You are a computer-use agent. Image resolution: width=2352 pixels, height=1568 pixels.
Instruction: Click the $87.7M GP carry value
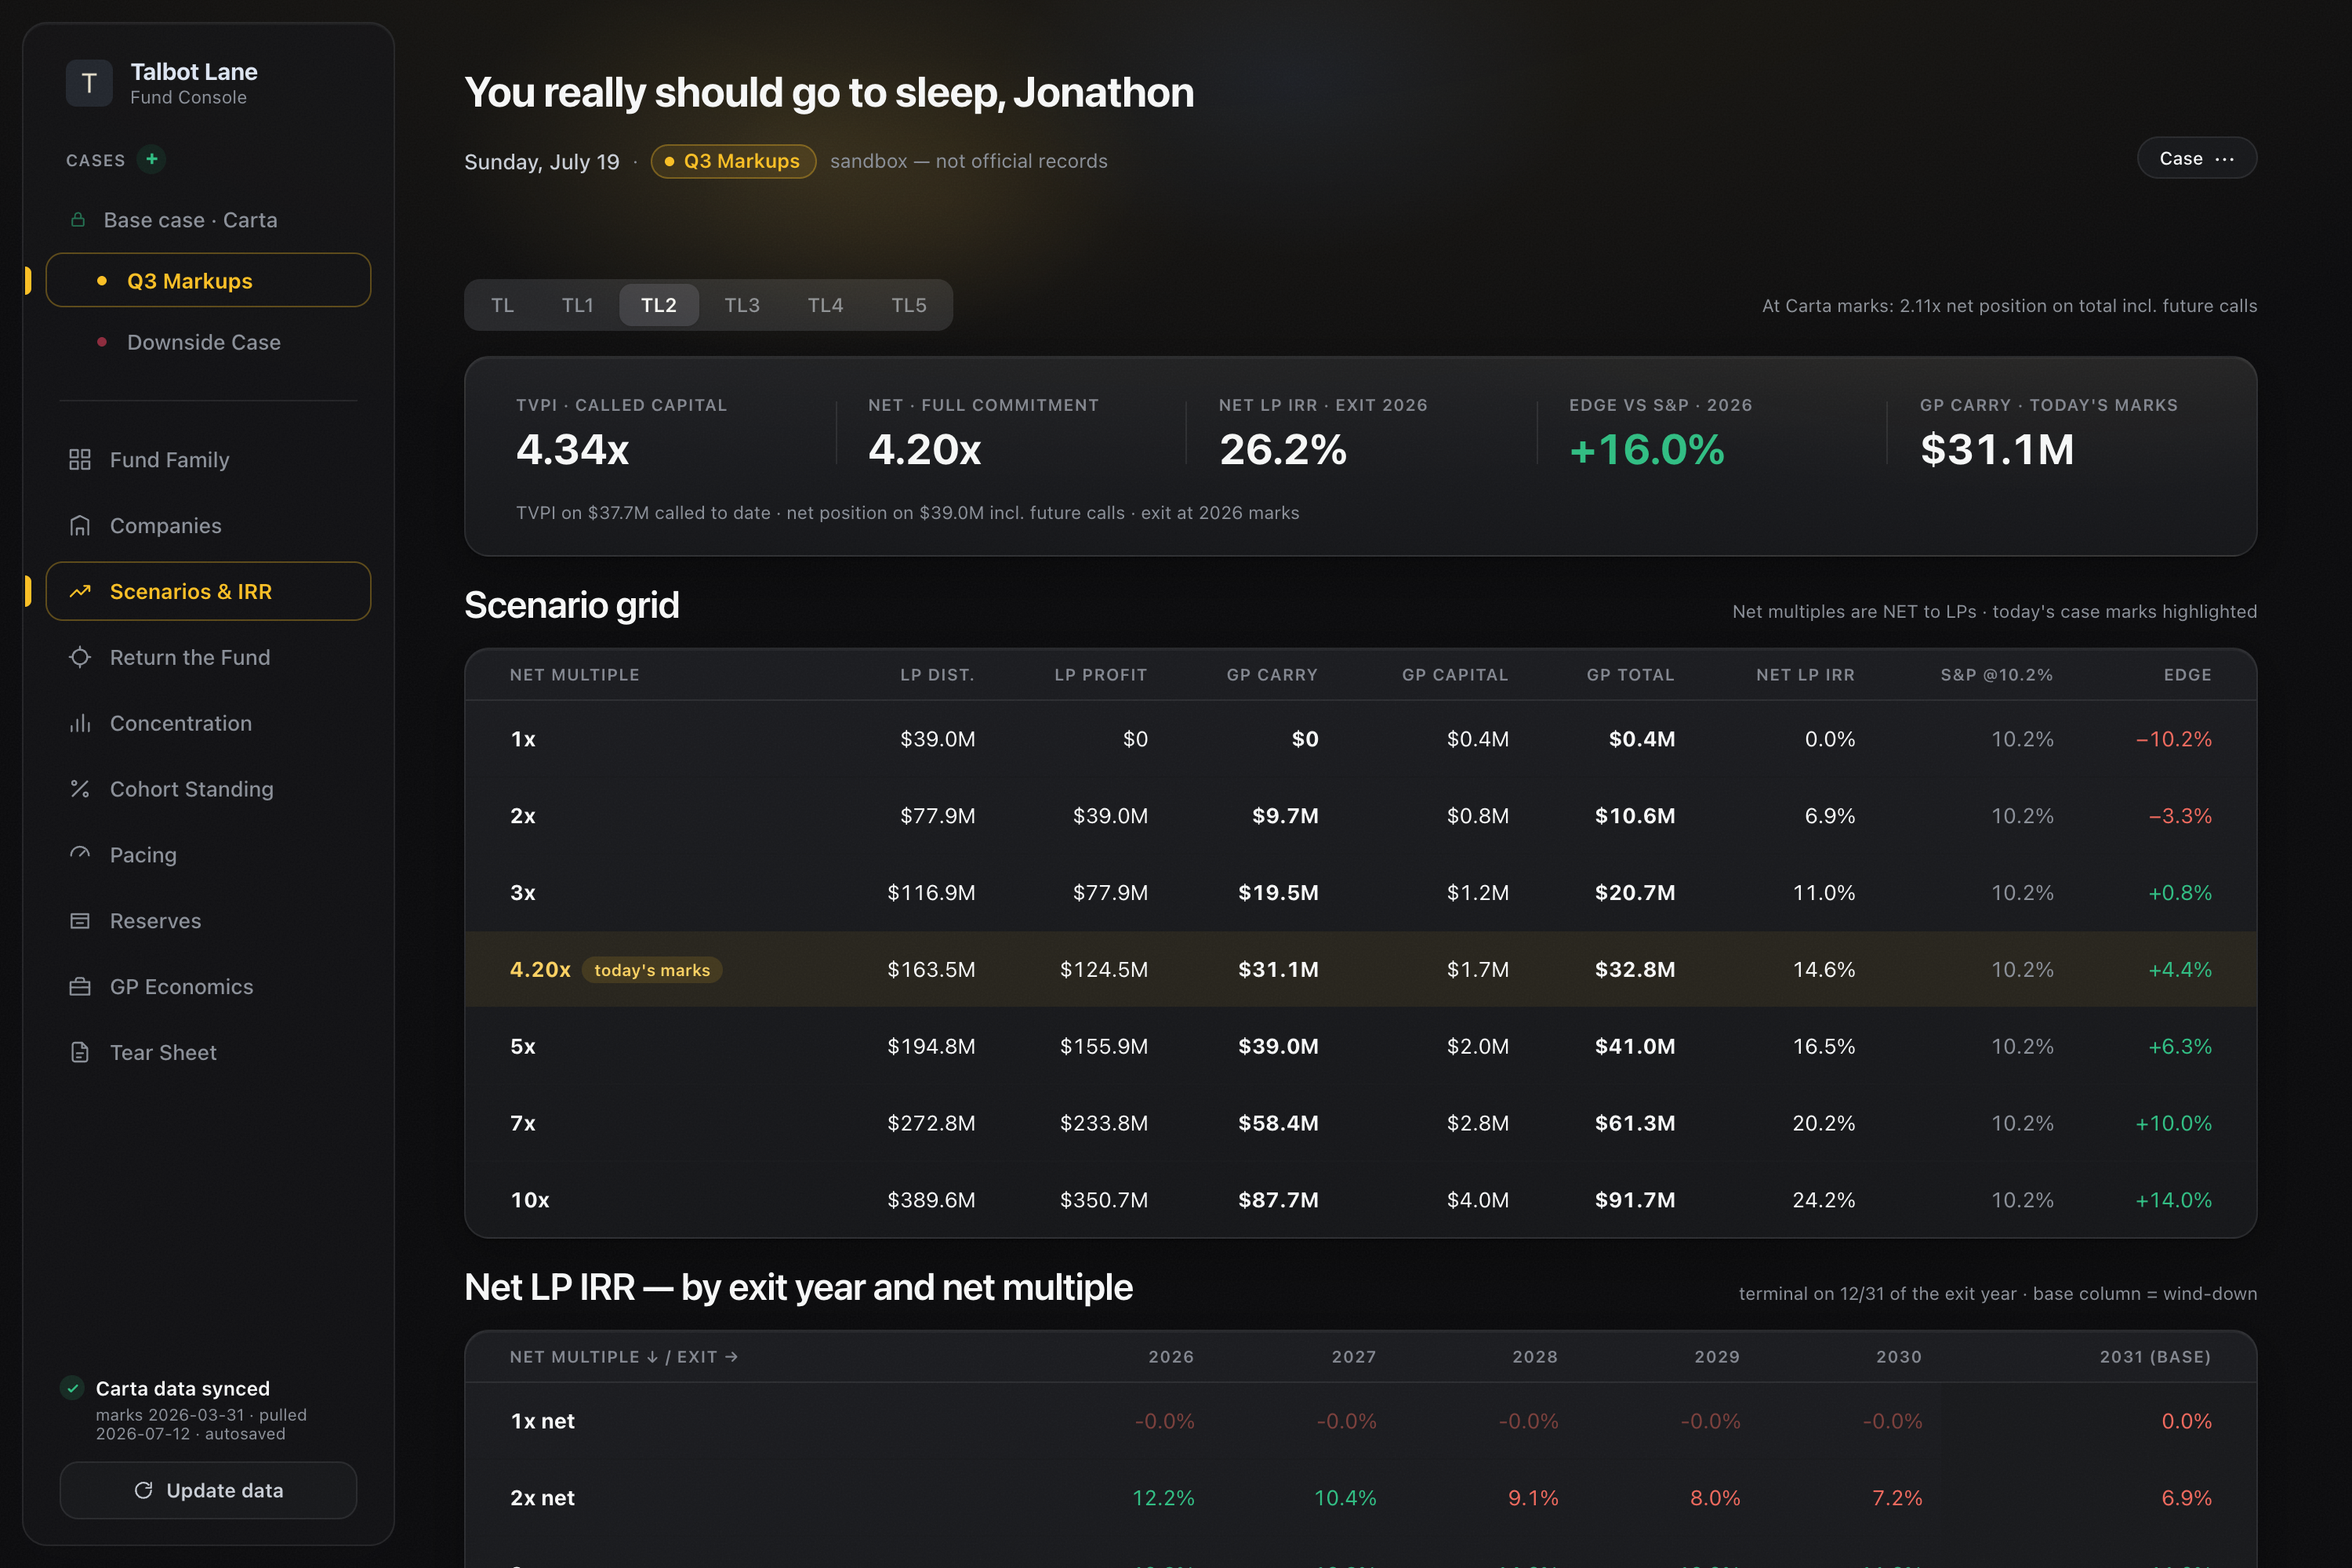(x=1278, y=1200)
